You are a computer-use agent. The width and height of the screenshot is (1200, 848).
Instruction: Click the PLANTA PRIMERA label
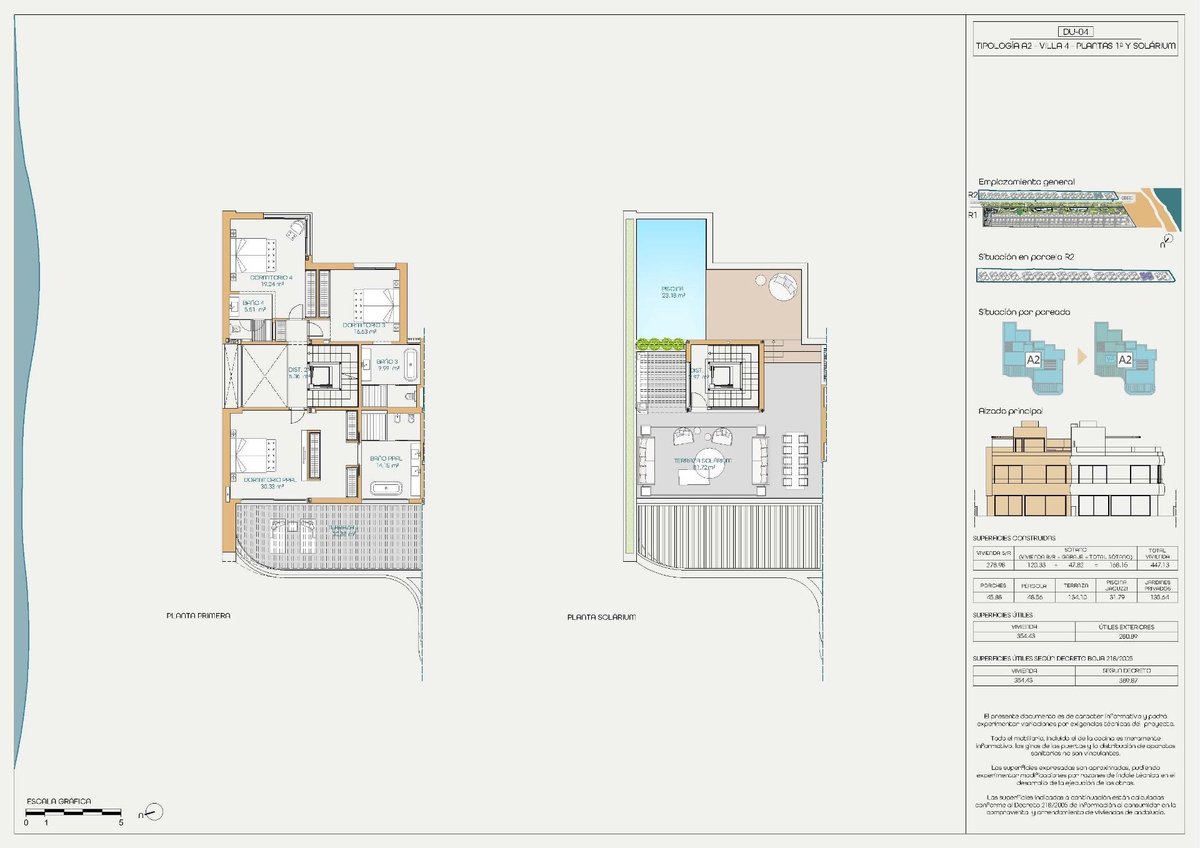coord(198,616)
